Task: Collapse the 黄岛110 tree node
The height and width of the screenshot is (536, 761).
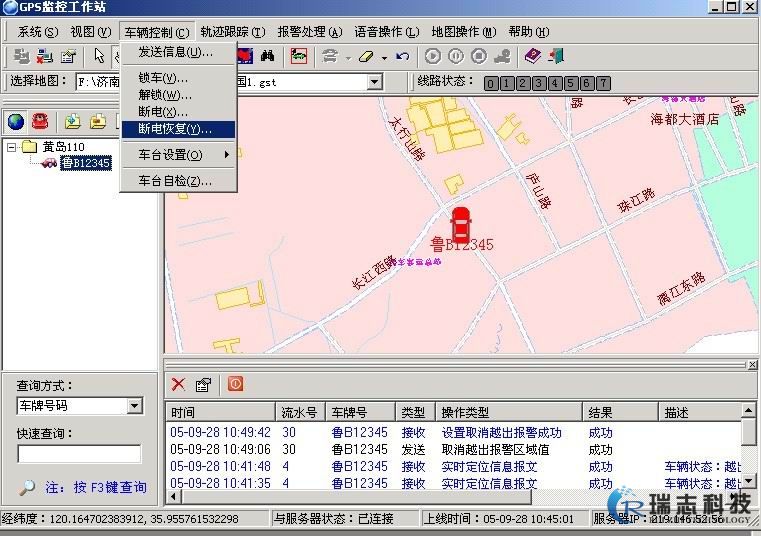Action: pyautogui.click(x=11, y=147)
